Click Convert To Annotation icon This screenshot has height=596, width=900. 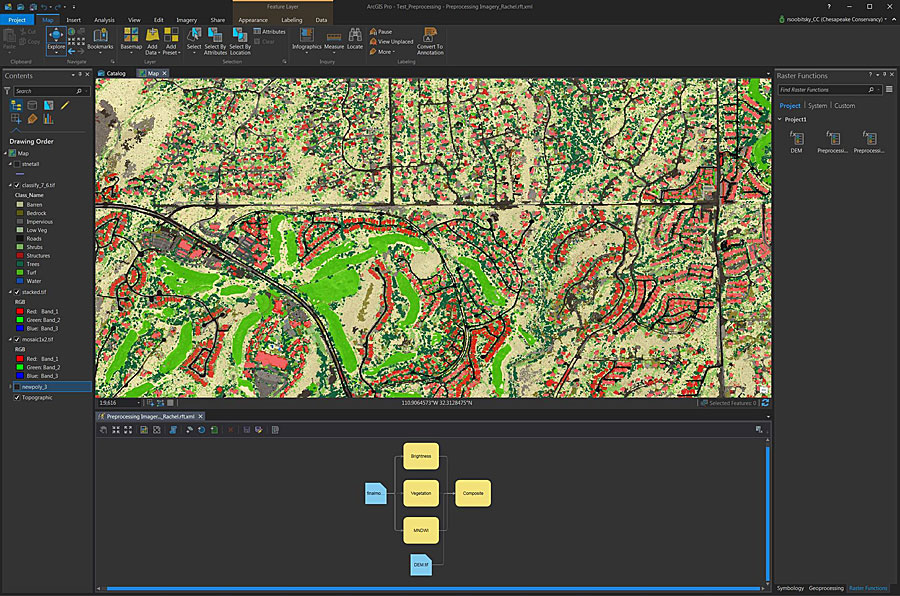tap(430, 36)
